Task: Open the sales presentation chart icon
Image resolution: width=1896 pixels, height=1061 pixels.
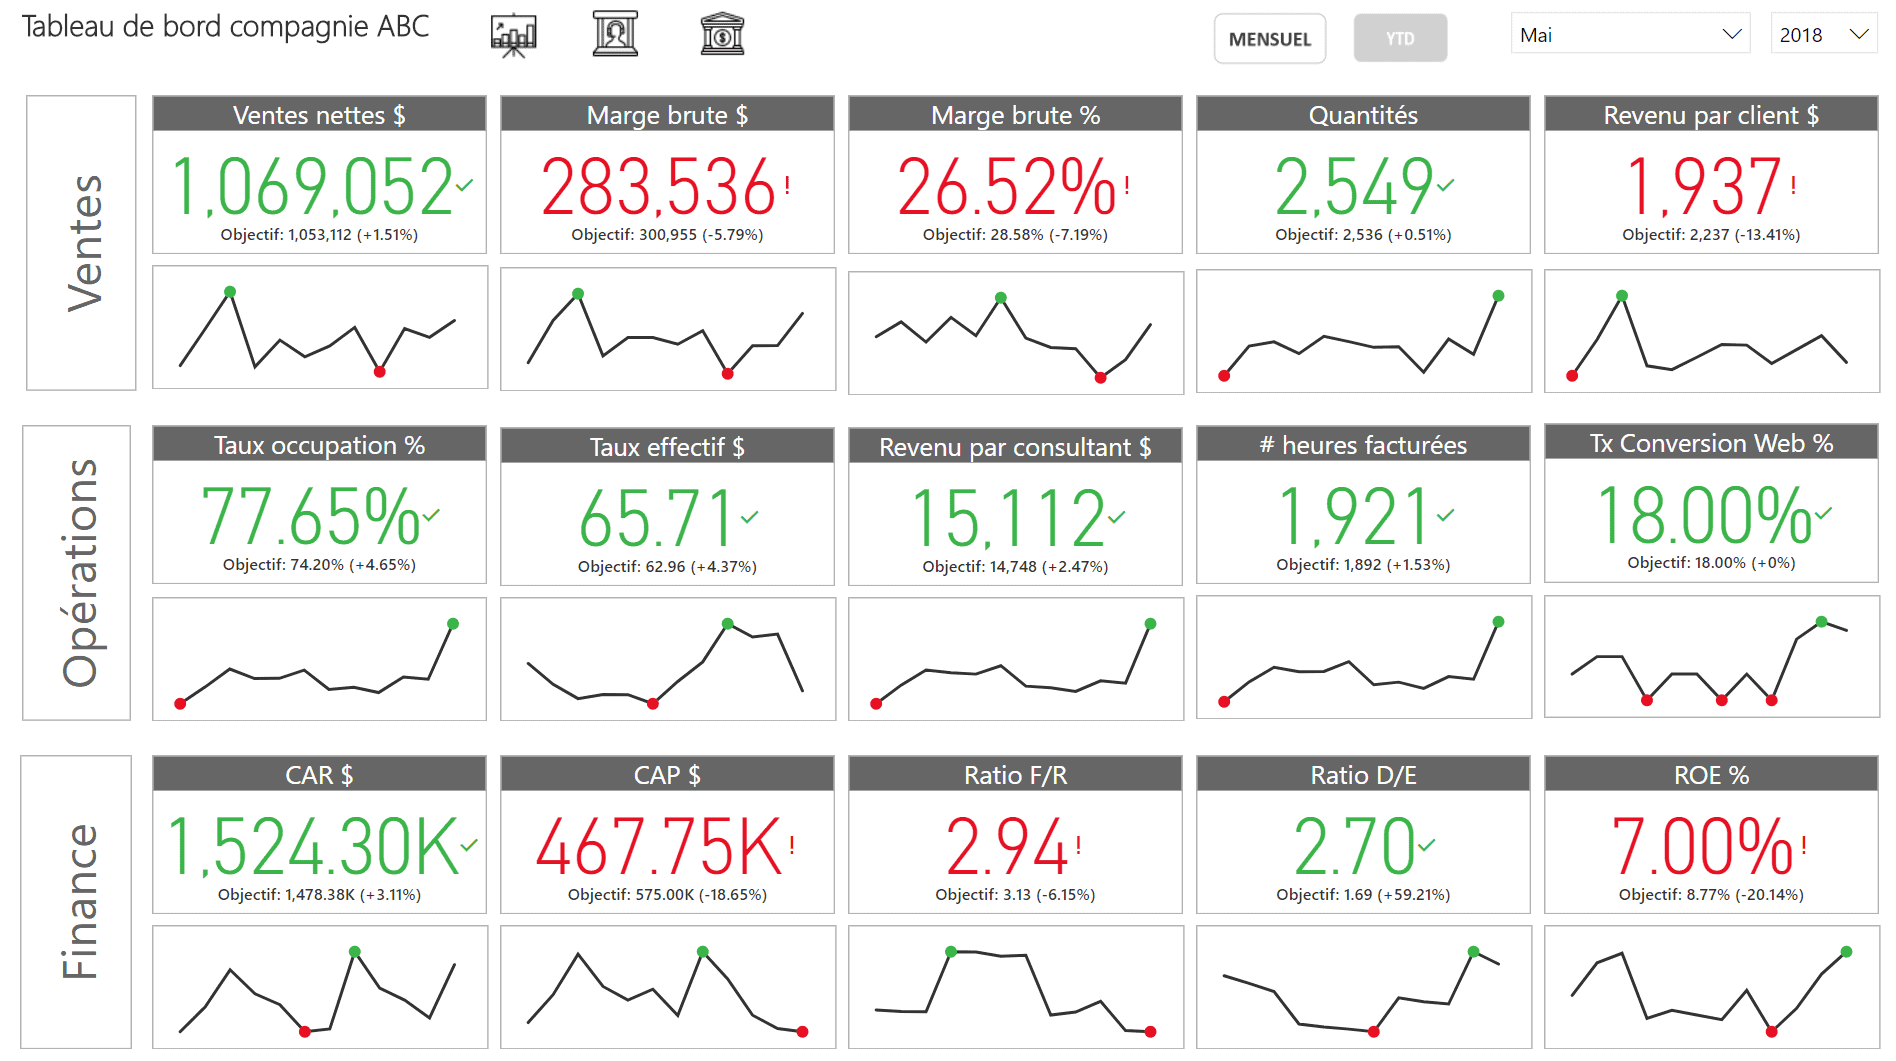Action: pyautogui.click(x=514, y=35)
